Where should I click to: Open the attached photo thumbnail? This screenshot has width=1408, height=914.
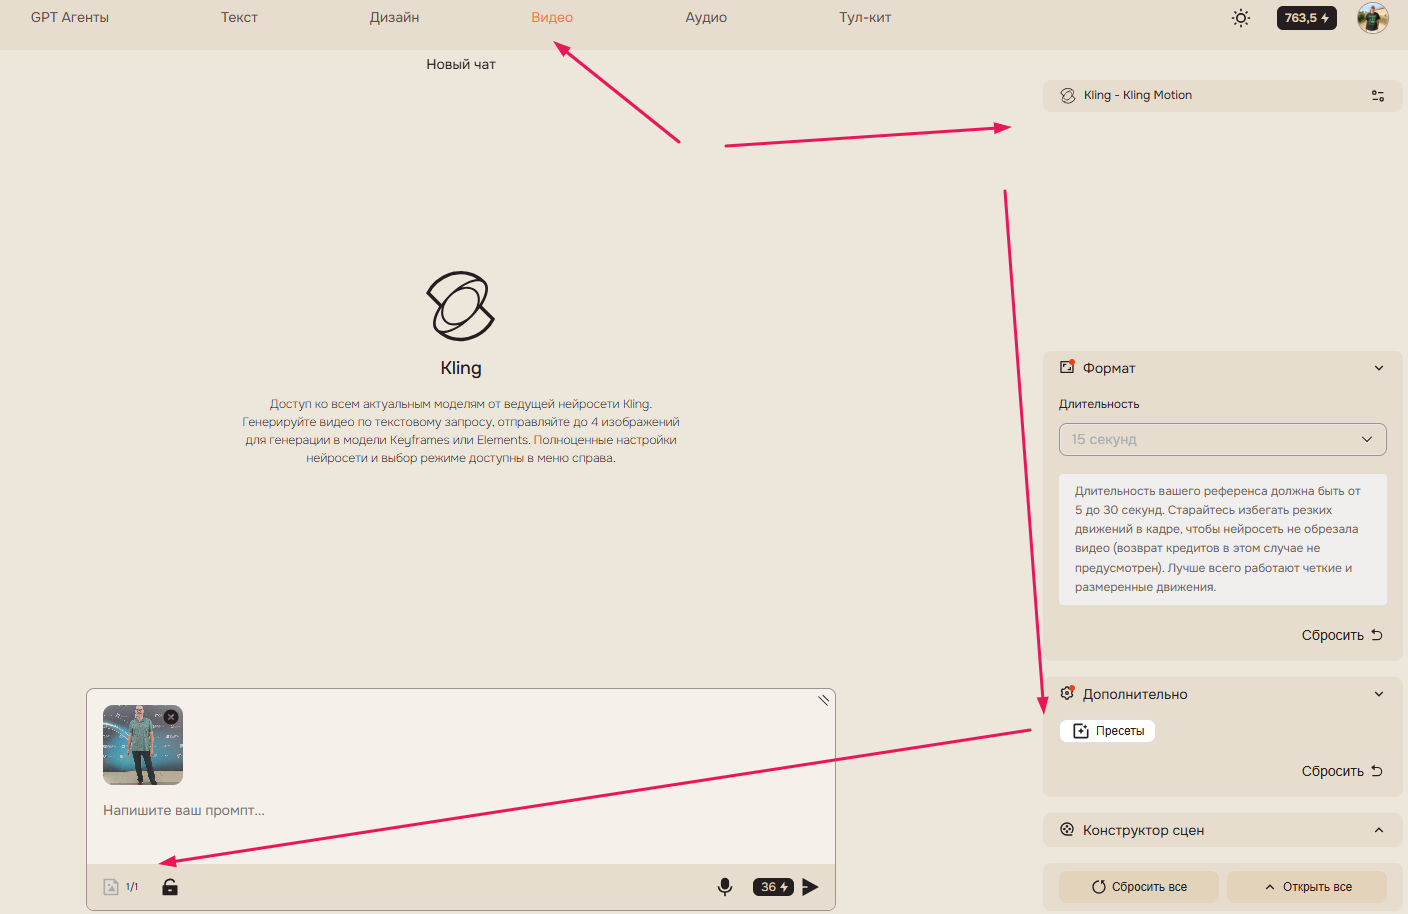pyautogui.click(x=143, y=745)
